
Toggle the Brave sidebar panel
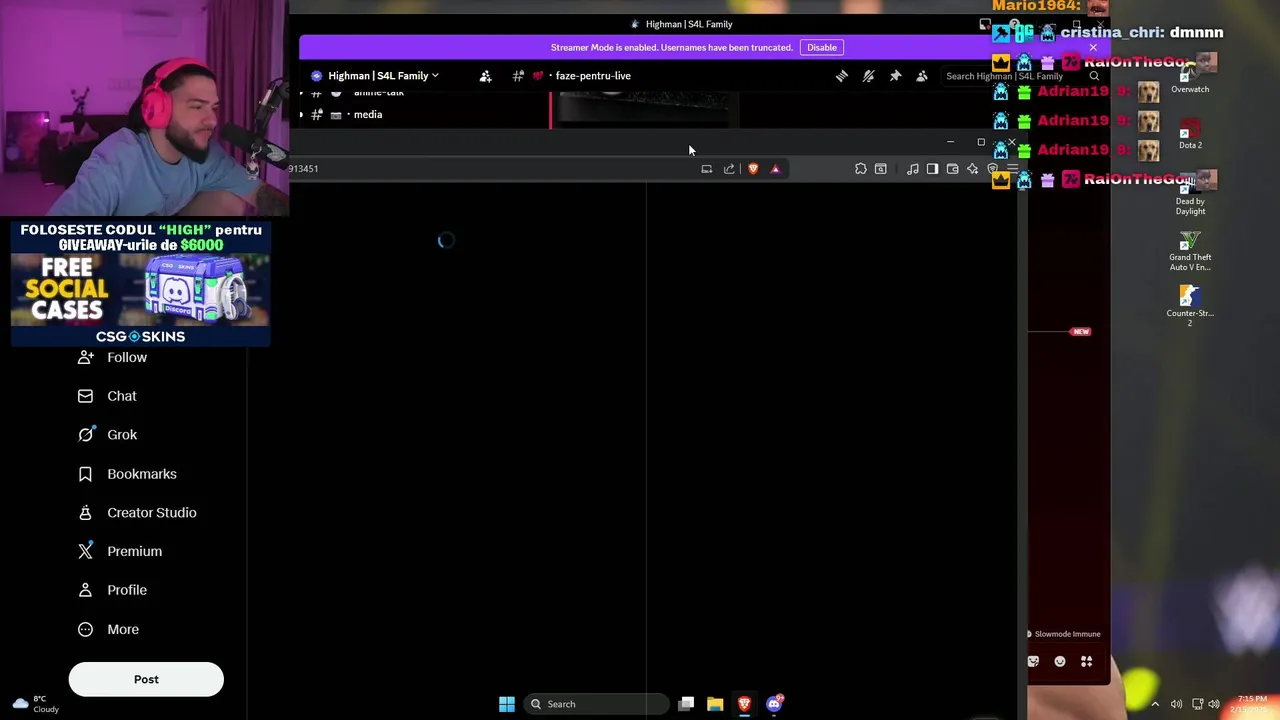(x=932, y=169)
